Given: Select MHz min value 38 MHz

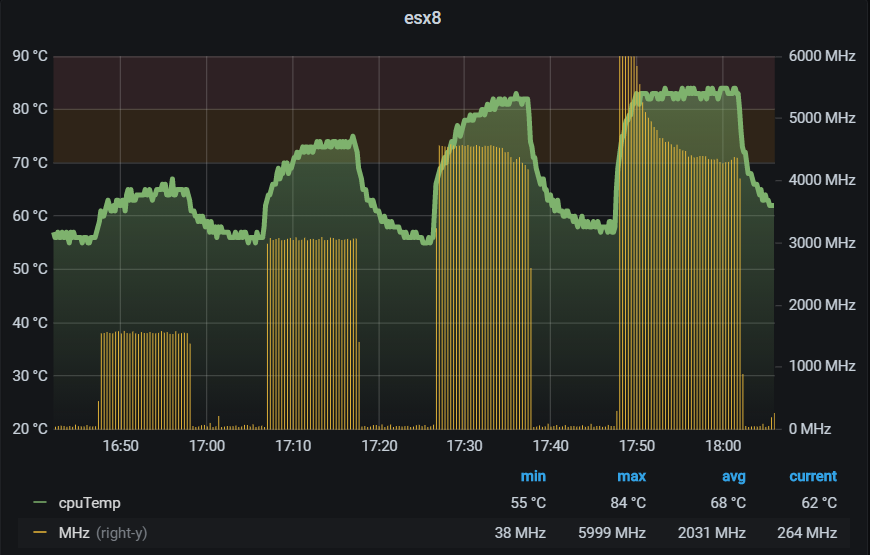Looking at the screenshot, I should [x=520, y=533].
